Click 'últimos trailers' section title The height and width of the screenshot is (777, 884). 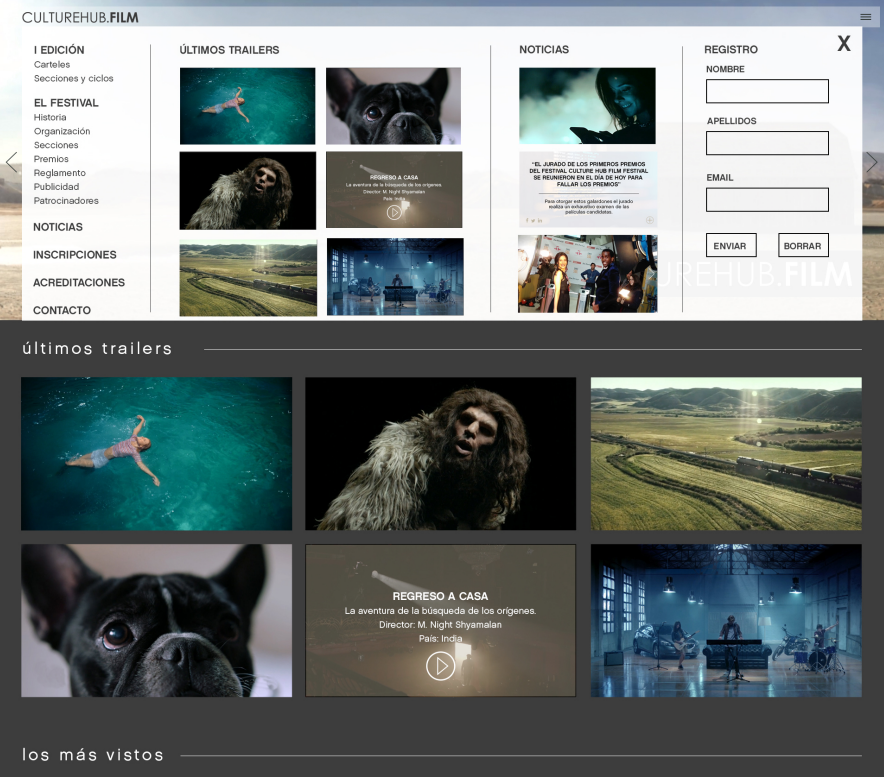(97, 348)
